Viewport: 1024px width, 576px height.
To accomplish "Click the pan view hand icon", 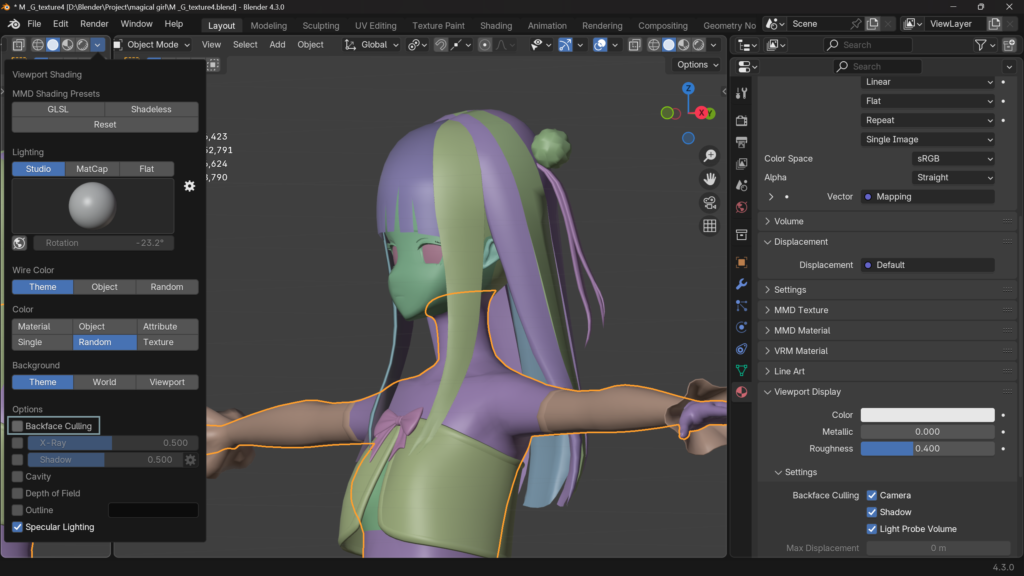I will (x=709, y=179).
